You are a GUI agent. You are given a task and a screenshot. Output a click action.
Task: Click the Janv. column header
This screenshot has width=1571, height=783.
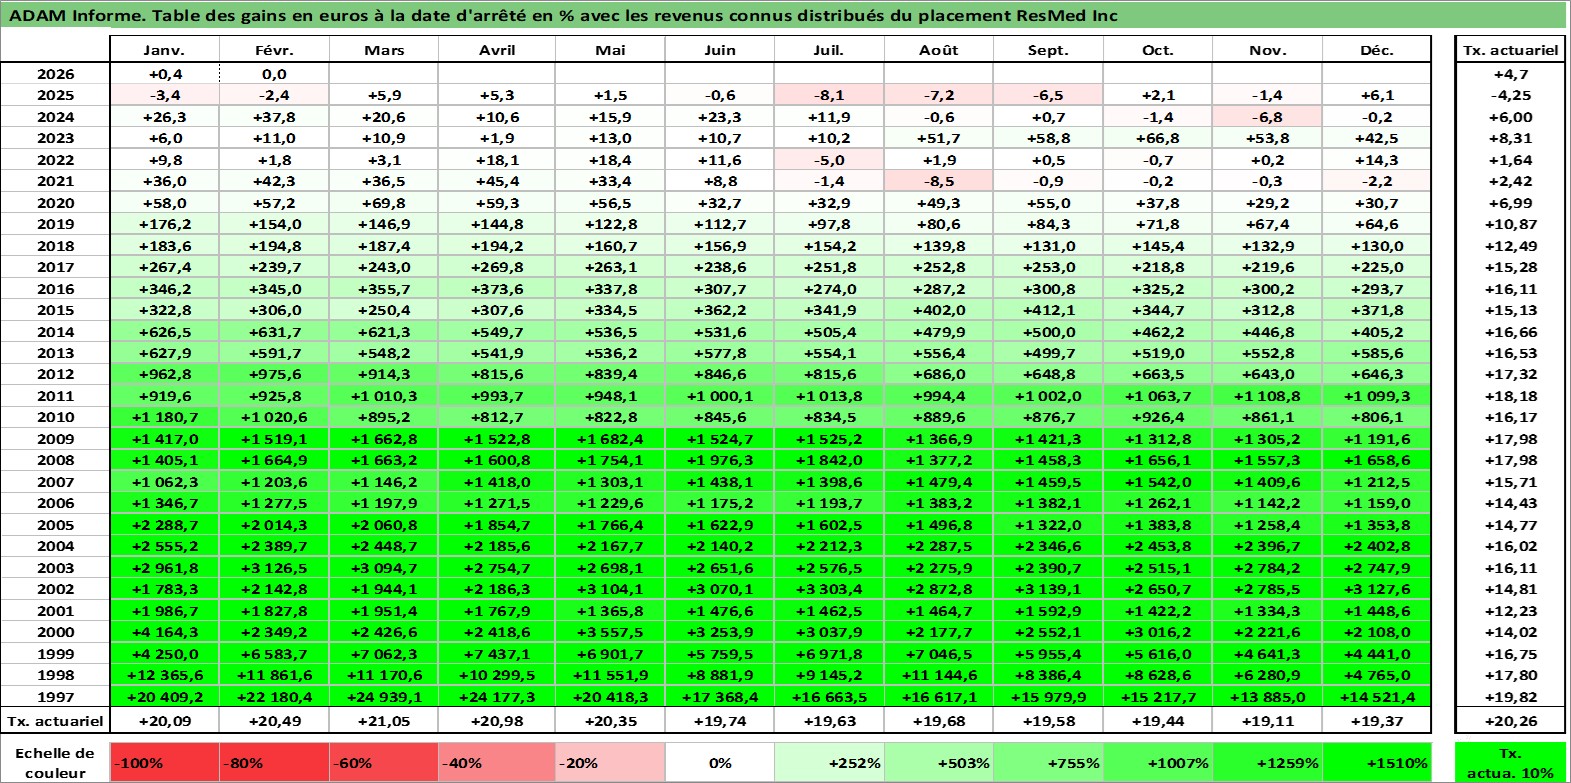point(164,50)
